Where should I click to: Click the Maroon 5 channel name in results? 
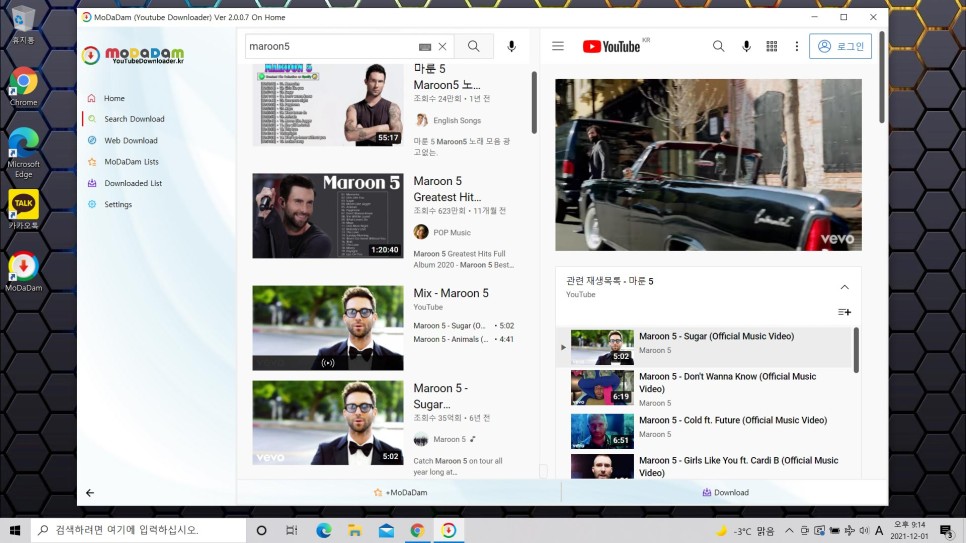449,439
